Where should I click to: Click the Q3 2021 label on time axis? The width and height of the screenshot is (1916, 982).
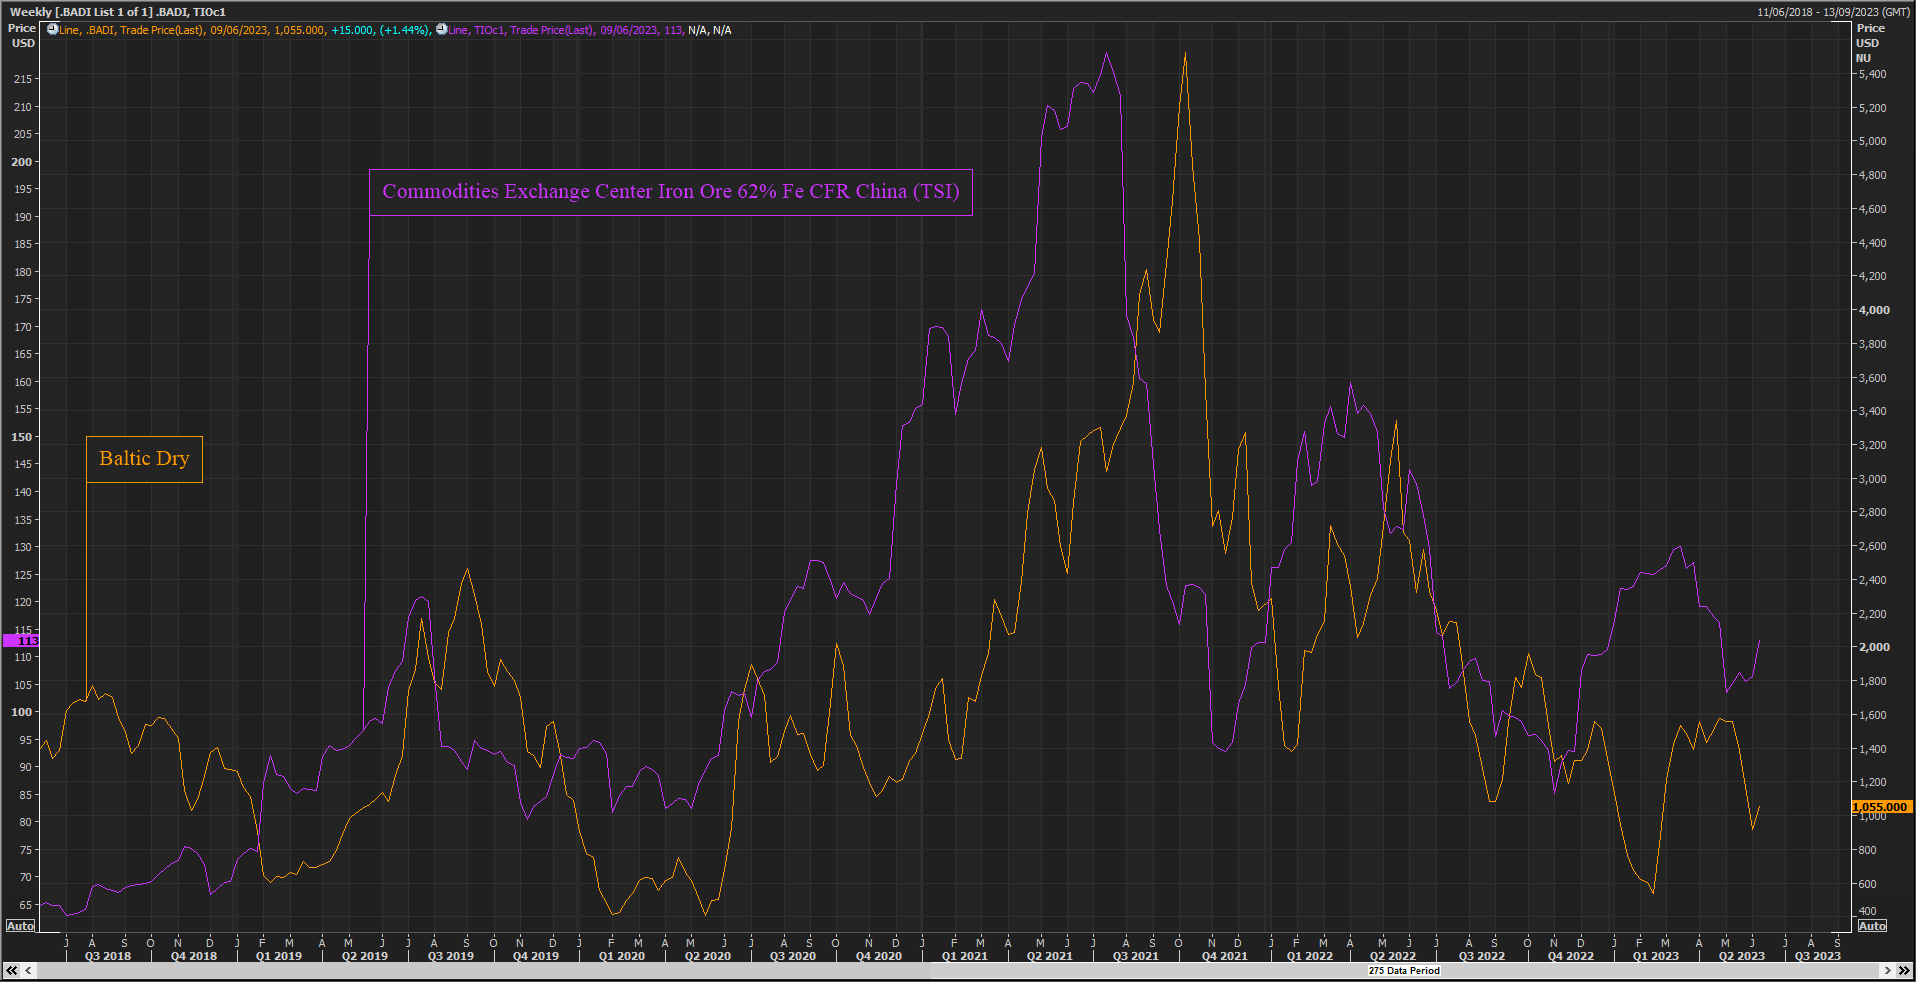(x=1136, y=956)
